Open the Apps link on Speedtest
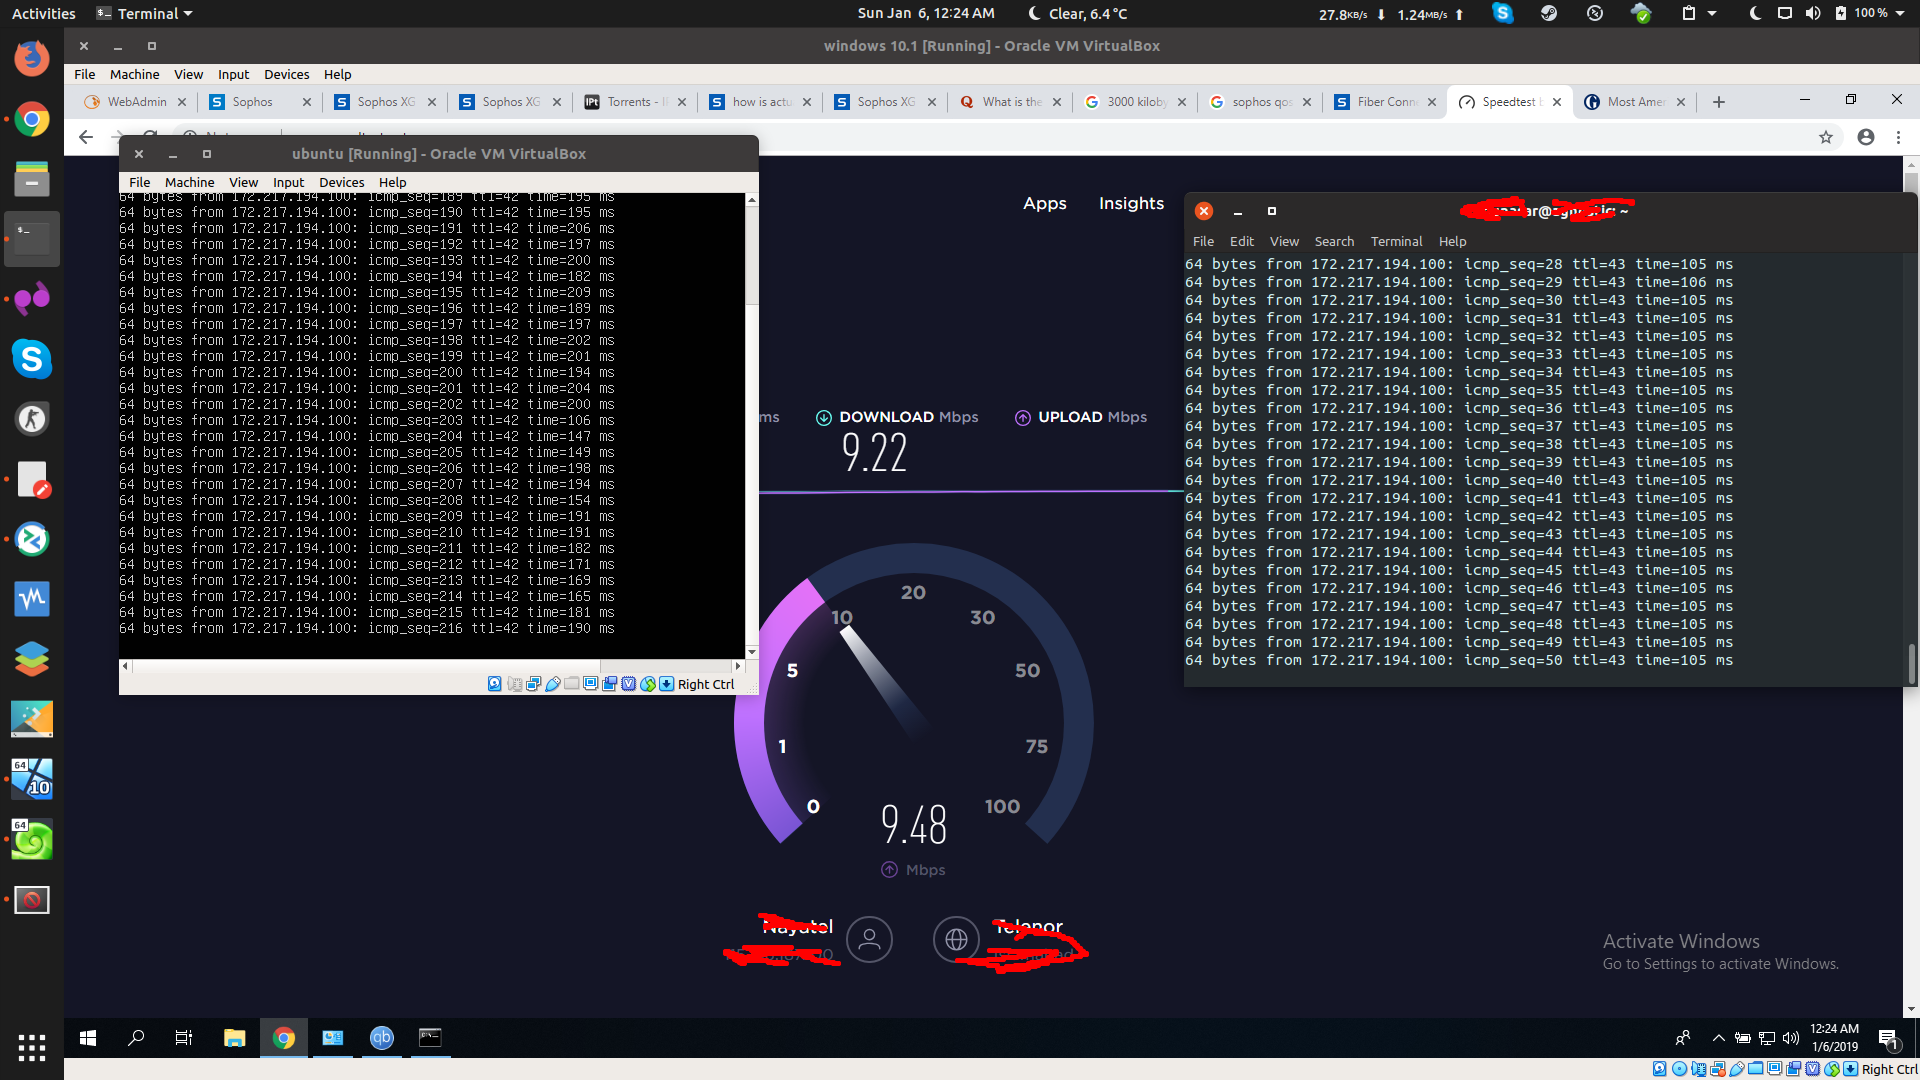The image size is (1920, 1080). [1044, 203]
